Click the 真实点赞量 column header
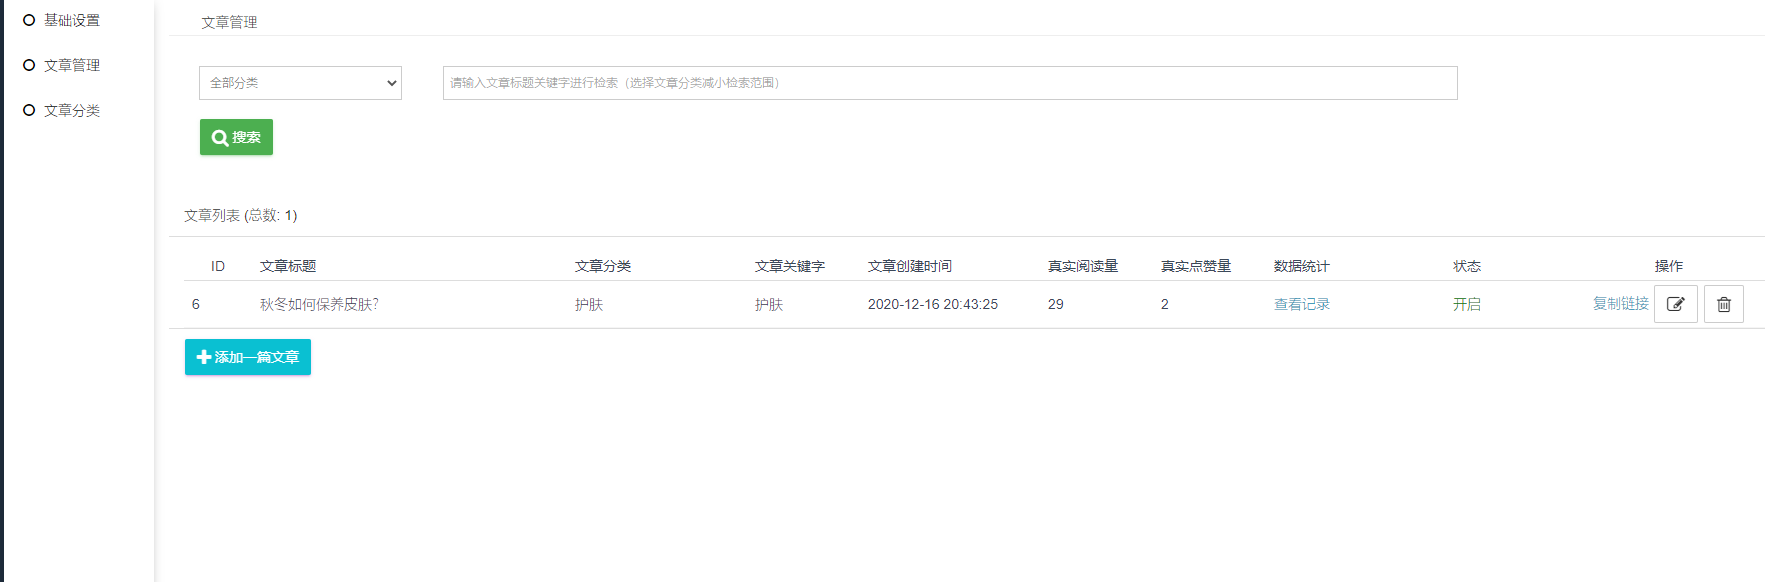 [1195, 266]
